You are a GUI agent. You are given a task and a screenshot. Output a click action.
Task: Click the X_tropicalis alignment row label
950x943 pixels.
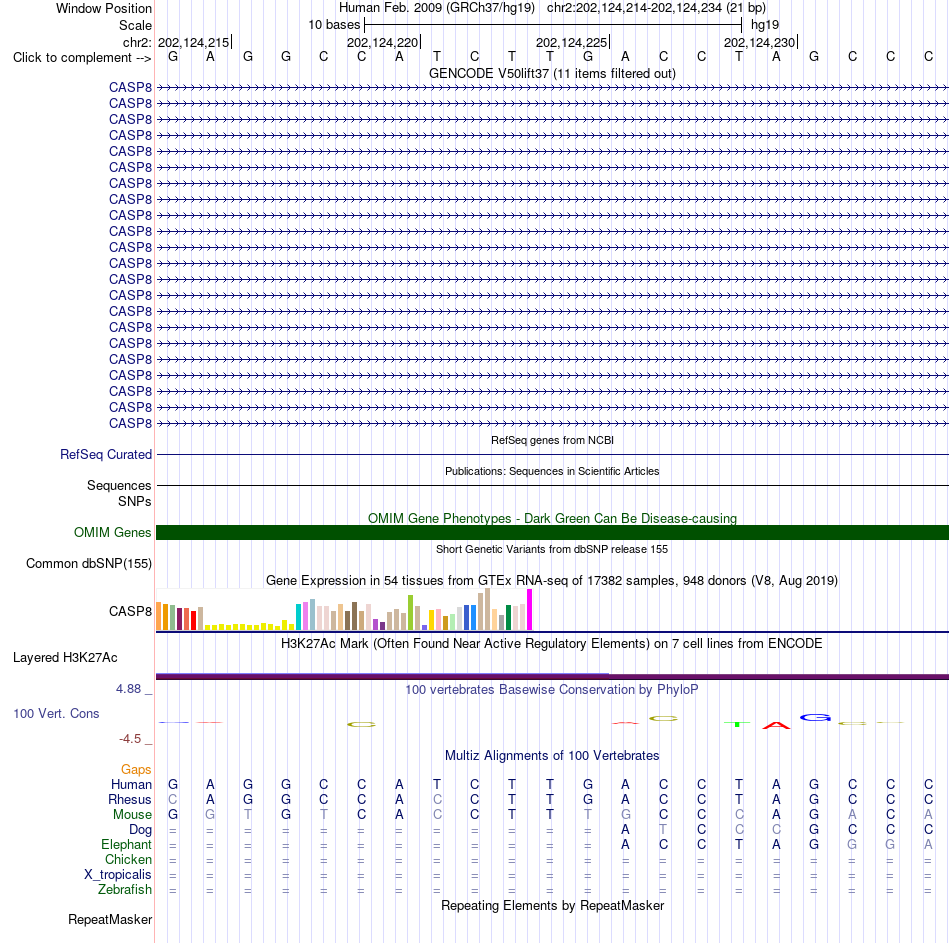click(x=118, y=875)
